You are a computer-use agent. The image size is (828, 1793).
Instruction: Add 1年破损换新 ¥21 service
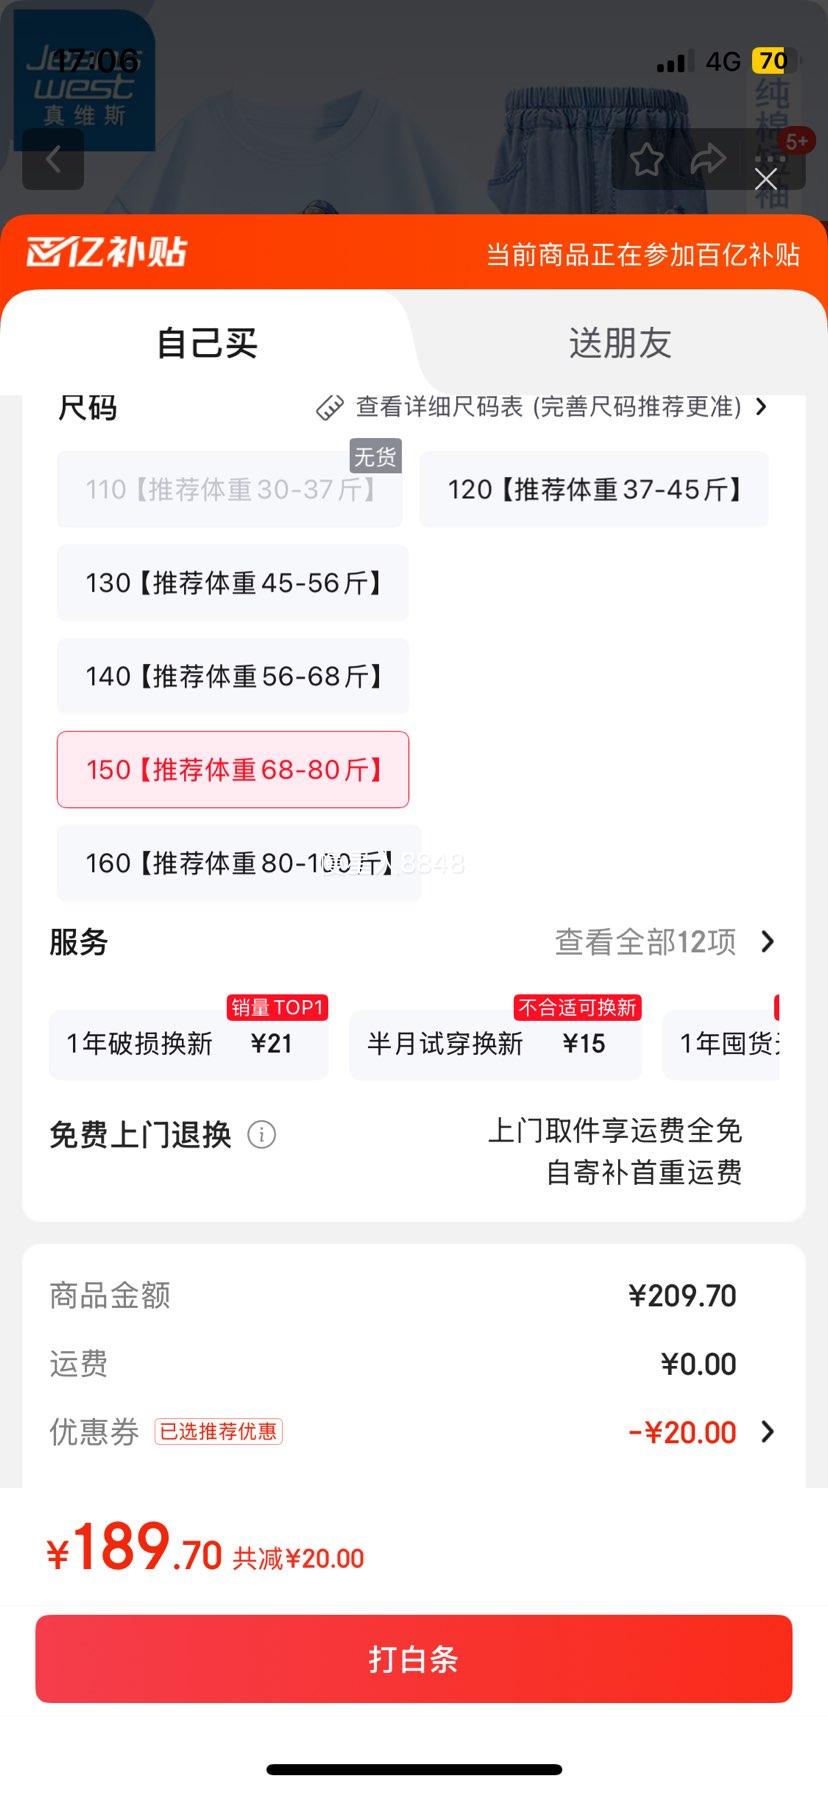(x=188, y=1044)
